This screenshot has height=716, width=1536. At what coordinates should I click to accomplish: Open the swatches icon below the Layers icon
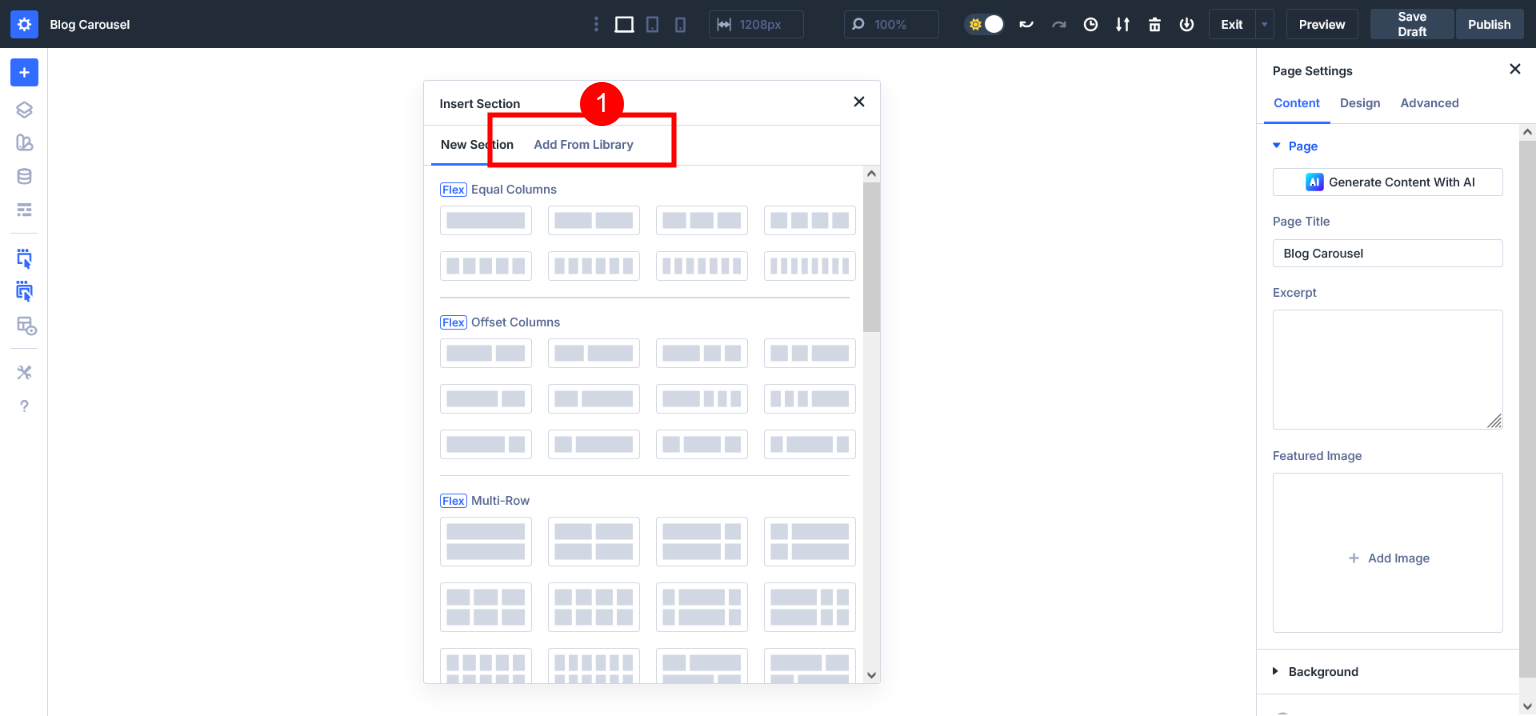tap(24, 143)
